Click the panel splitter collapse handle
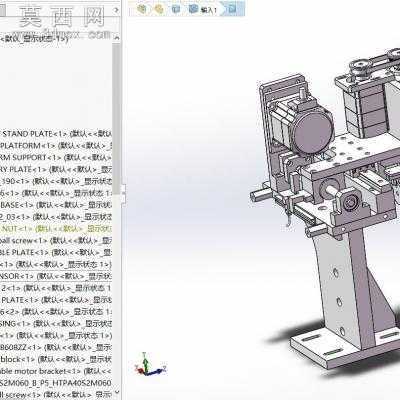This screenshot has width=400, height=400. [x=123, y=194]
